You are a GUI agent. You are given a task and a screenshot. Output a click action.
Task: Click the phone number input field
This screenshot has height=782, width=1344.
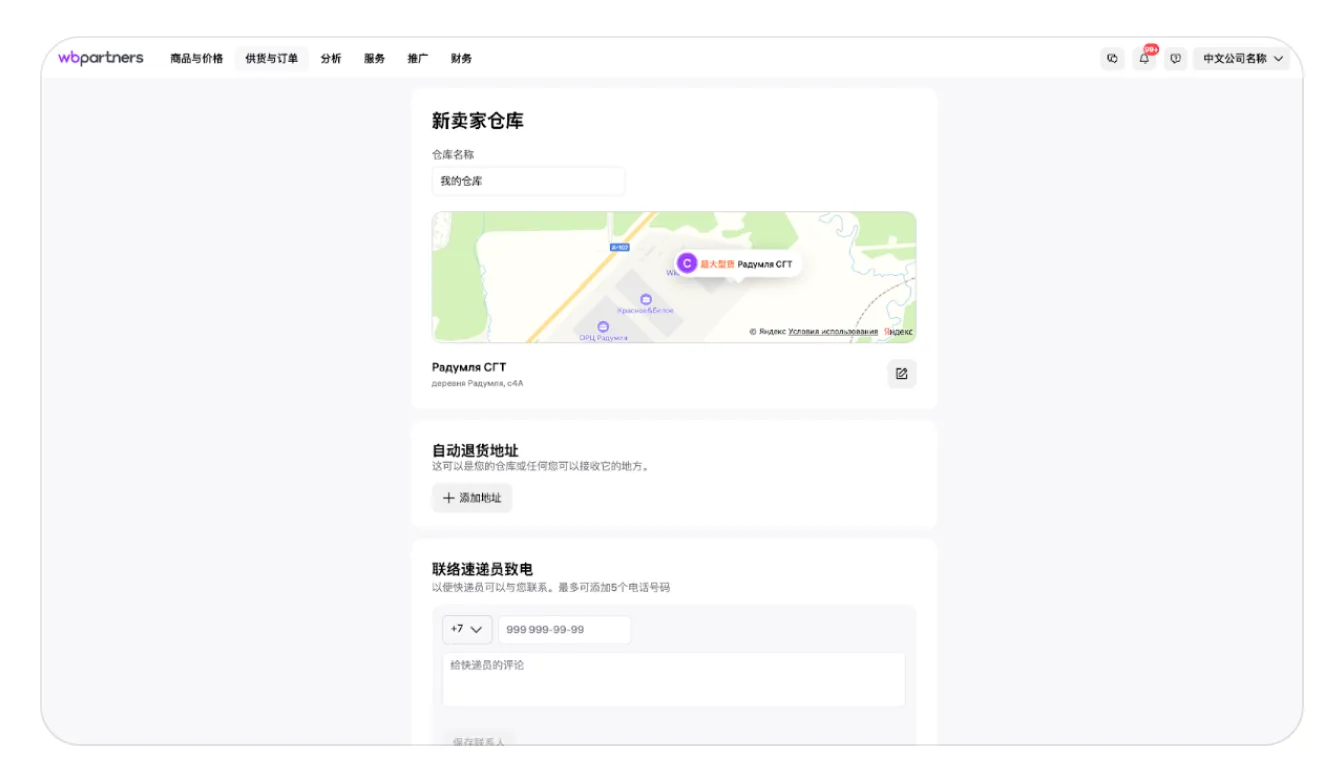tap(564, 630)
